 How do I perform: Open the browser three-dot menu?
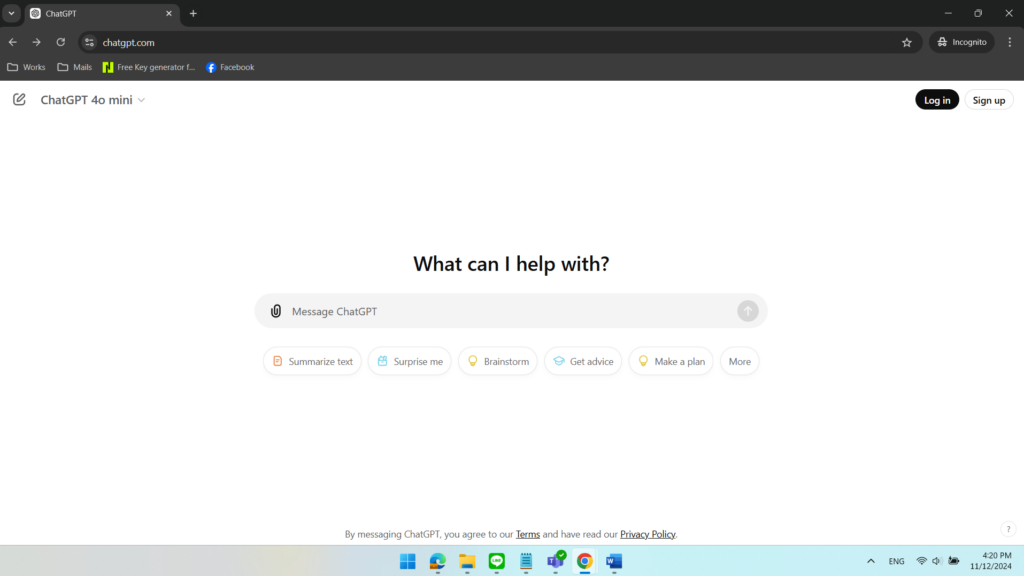coord(1009,42)
